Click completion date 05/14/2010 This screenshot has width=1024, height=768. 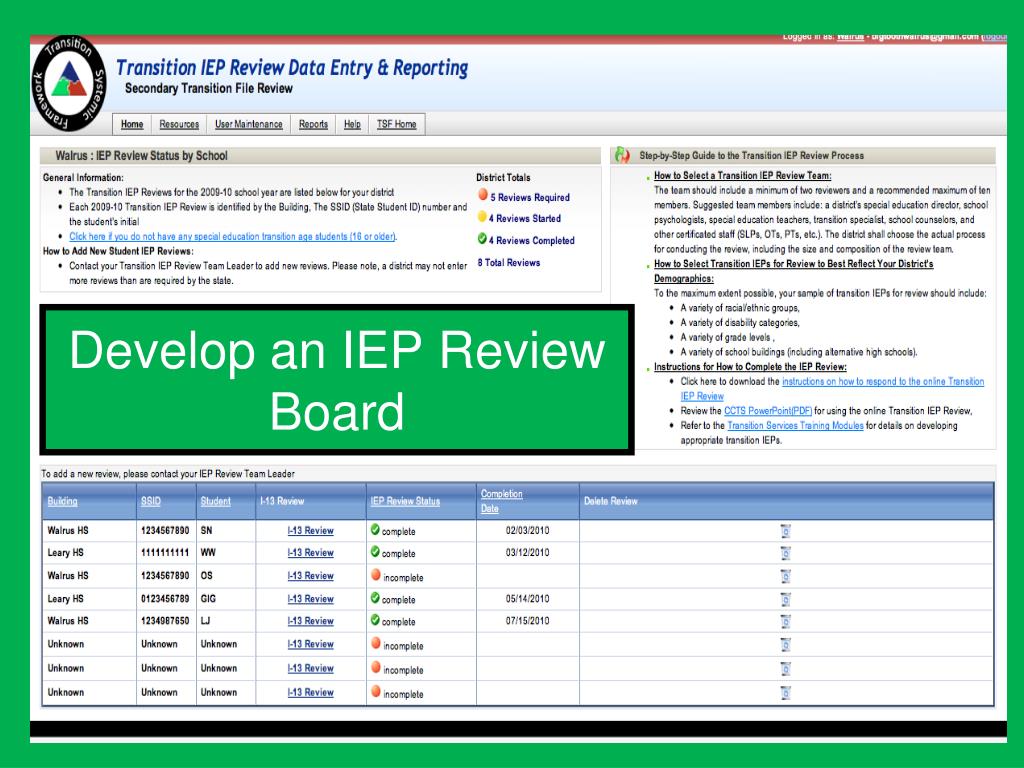coord(527,599)
